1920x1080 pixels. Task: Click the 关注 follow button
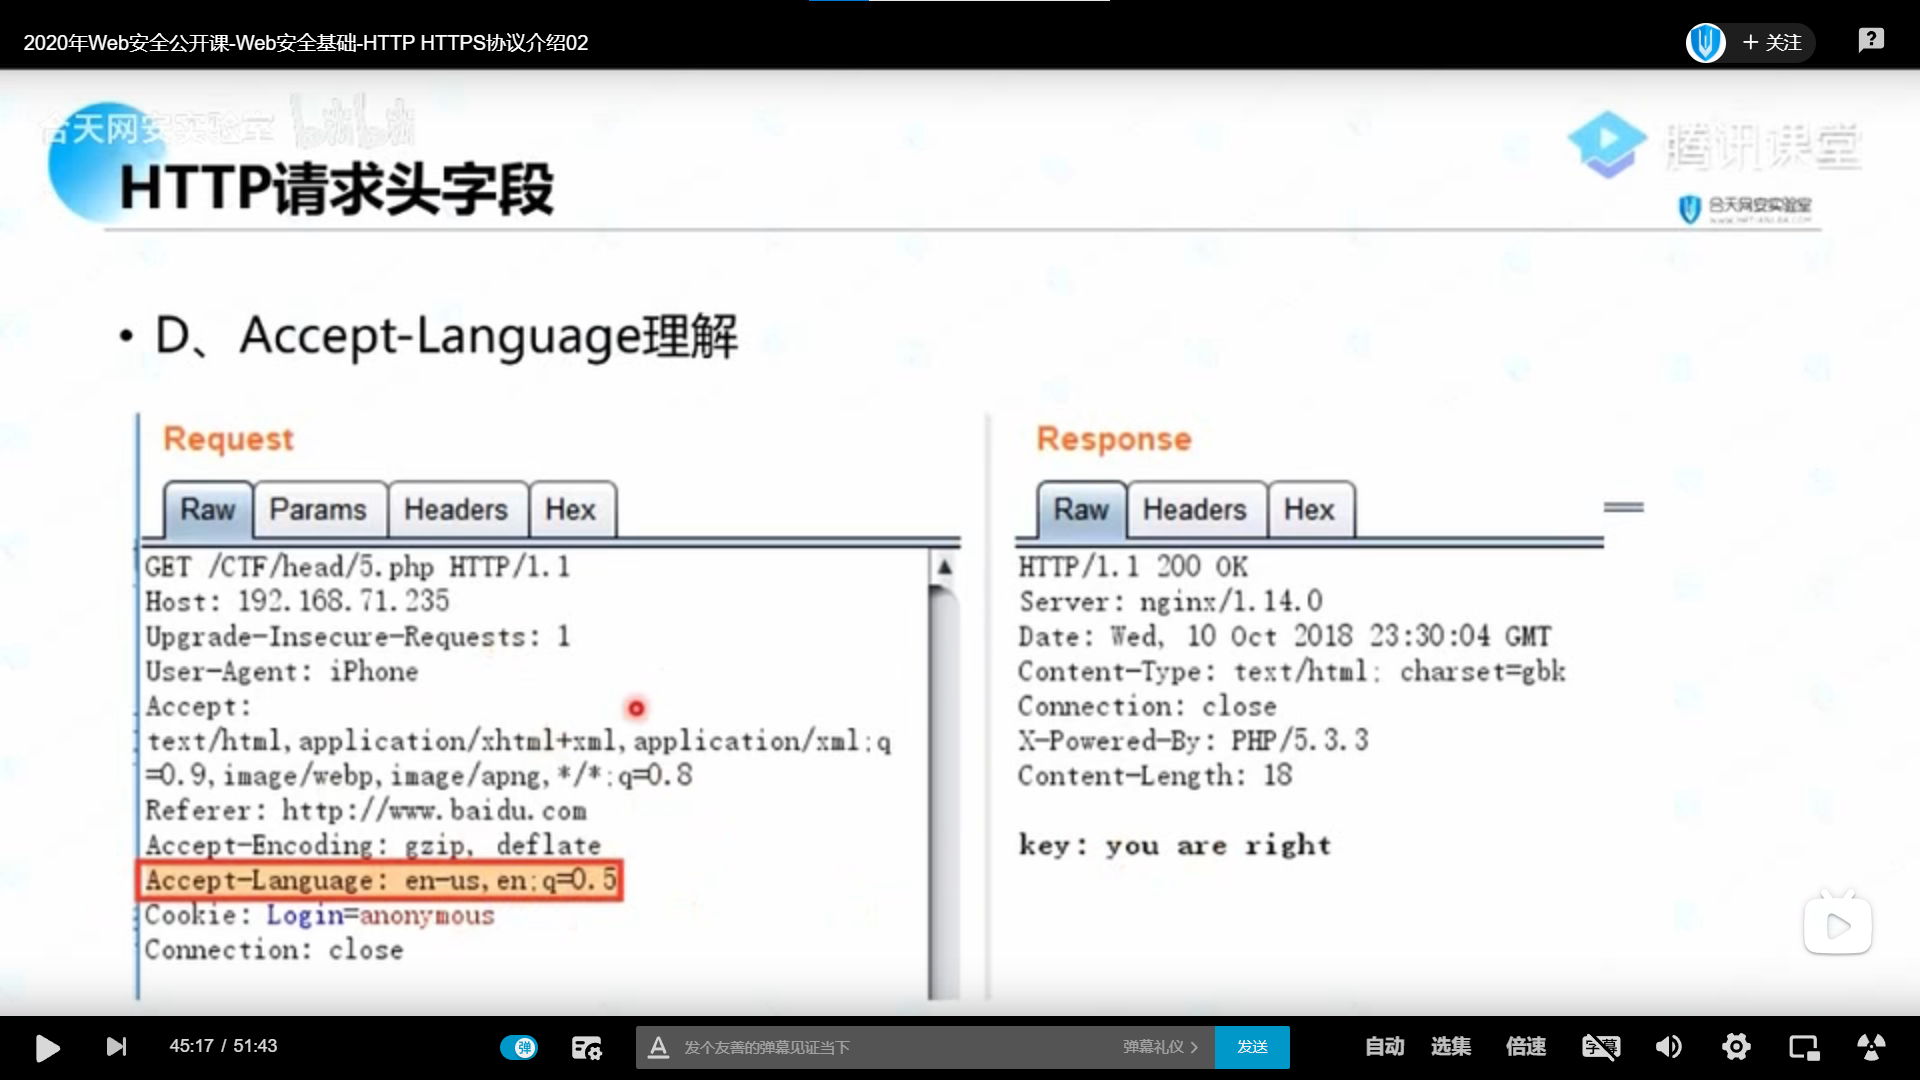click(x=1772, y=43)
